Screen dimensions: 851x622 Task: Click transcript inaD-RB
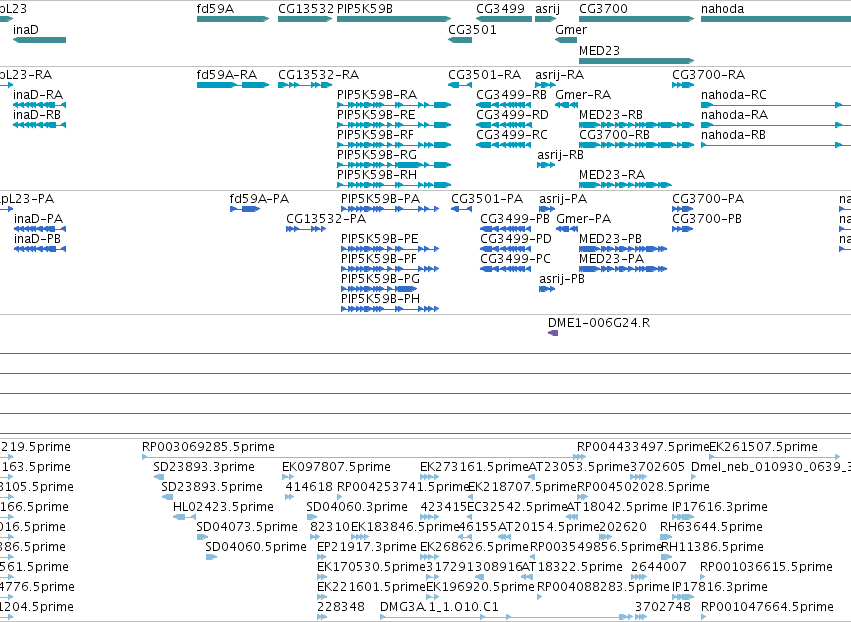tap(40, 125)
